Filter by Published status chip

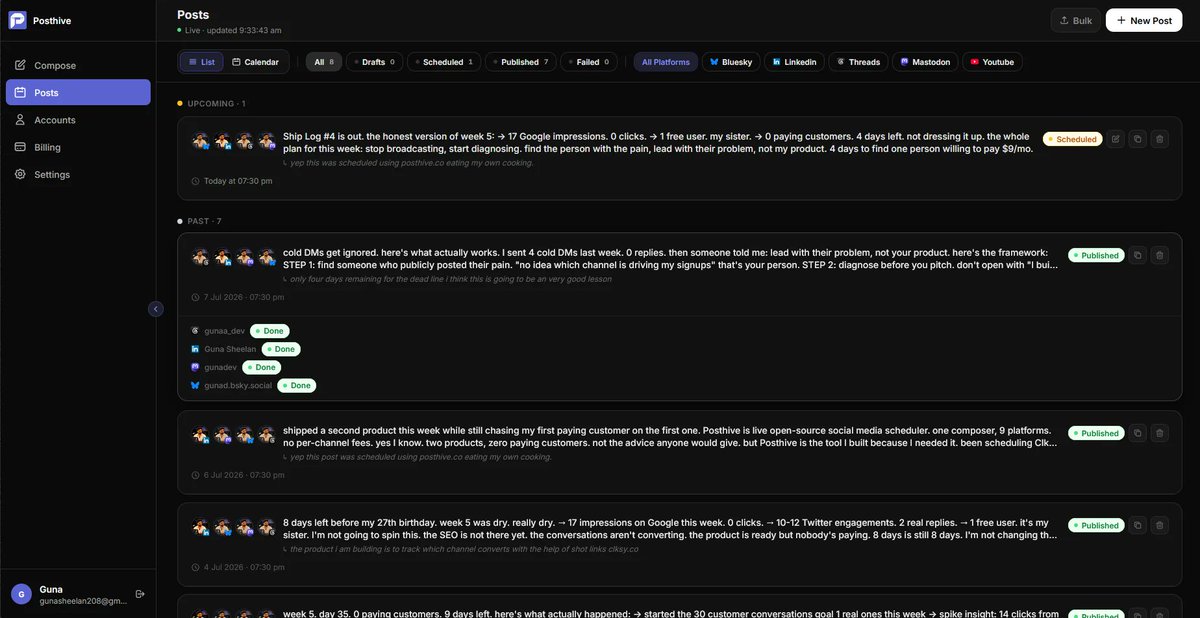(521, 62)
